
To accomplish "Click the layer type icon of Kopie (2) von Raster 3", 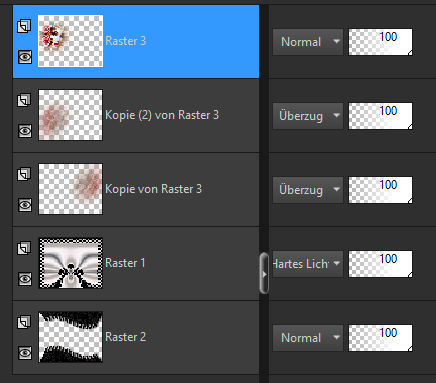I will click(24, 100).
